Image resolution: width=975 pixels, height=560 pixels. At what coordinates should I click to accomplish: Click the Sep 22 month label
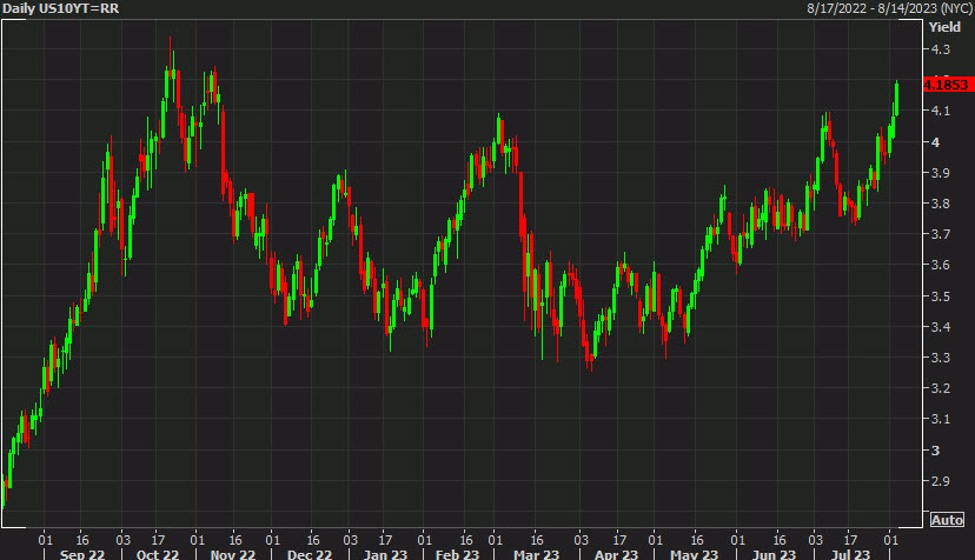[82, 554]
